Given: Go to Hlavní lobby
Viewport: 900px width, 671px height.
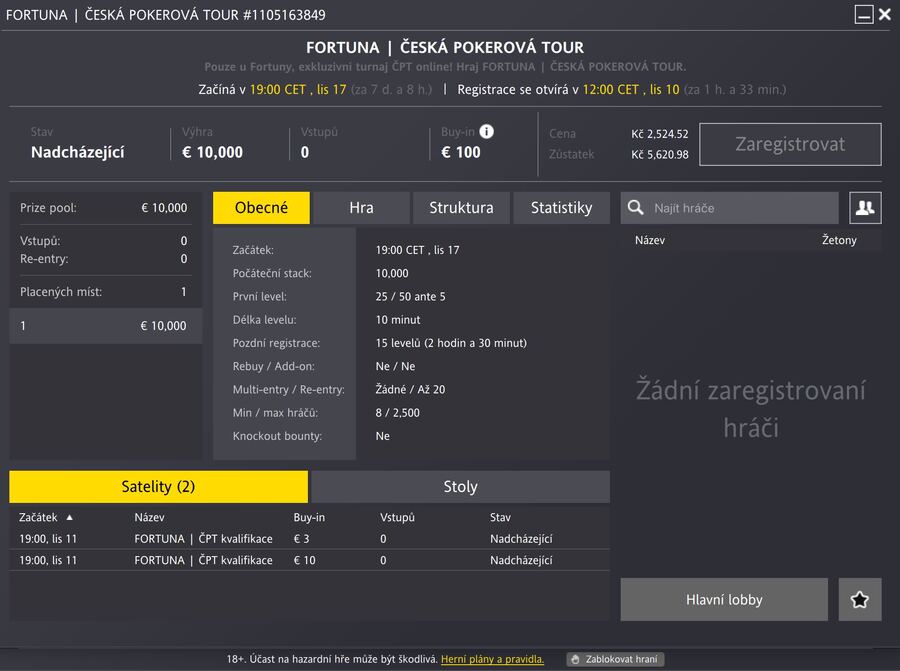Looking at the screenshot, I should [x=724, y=599].
